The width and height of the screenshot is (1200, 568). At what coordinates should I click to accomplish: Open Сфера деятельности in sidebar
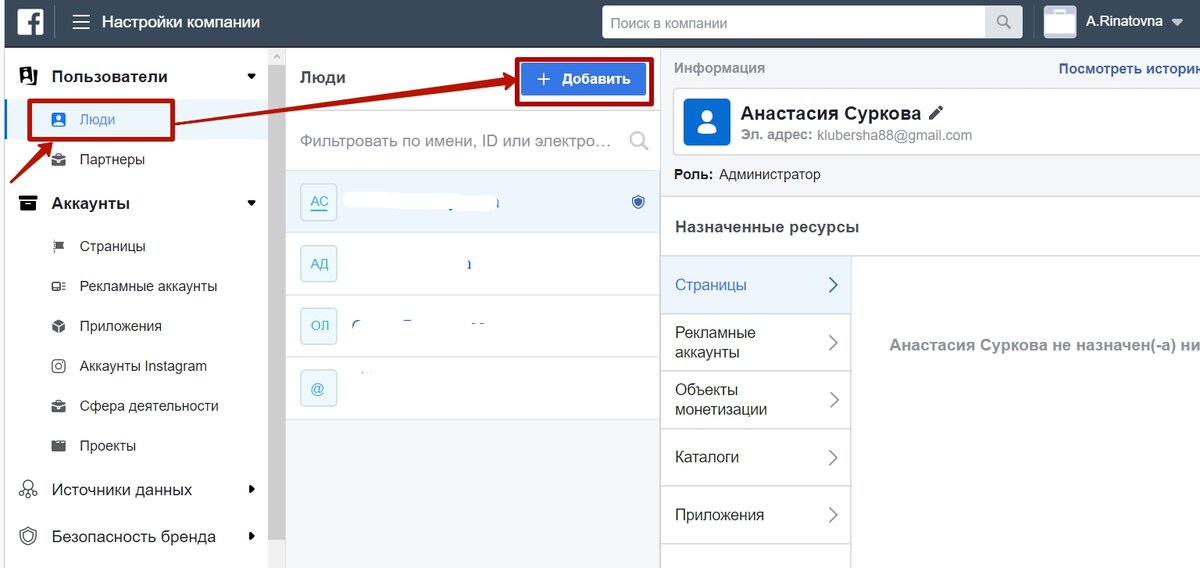[x=149, y=406]
